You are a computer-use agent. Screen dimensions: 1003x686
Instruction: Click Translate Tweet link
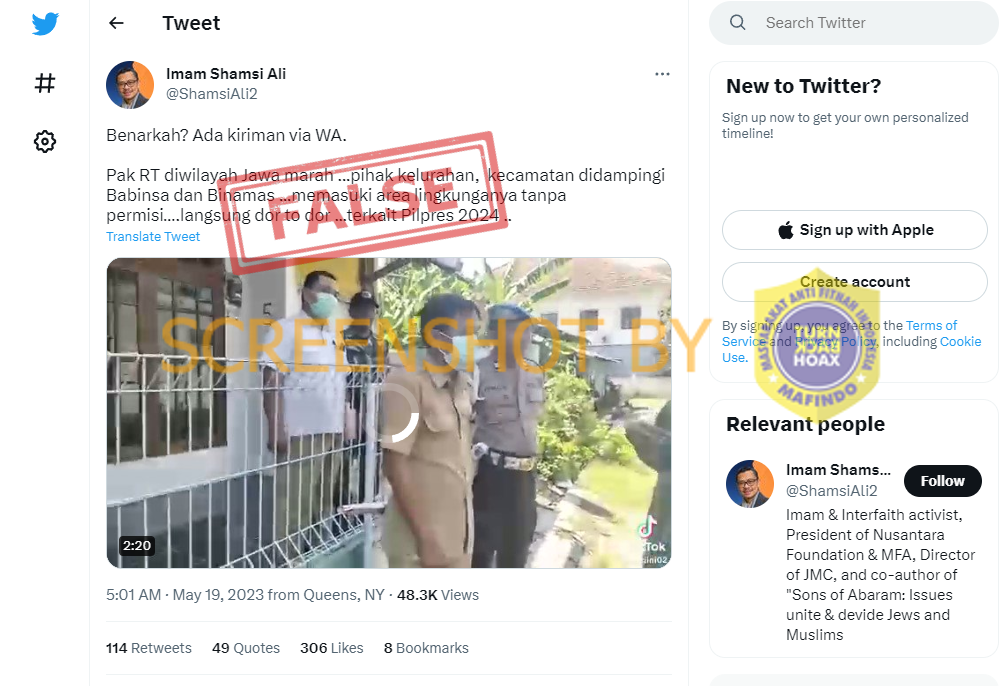click(153, 237)
